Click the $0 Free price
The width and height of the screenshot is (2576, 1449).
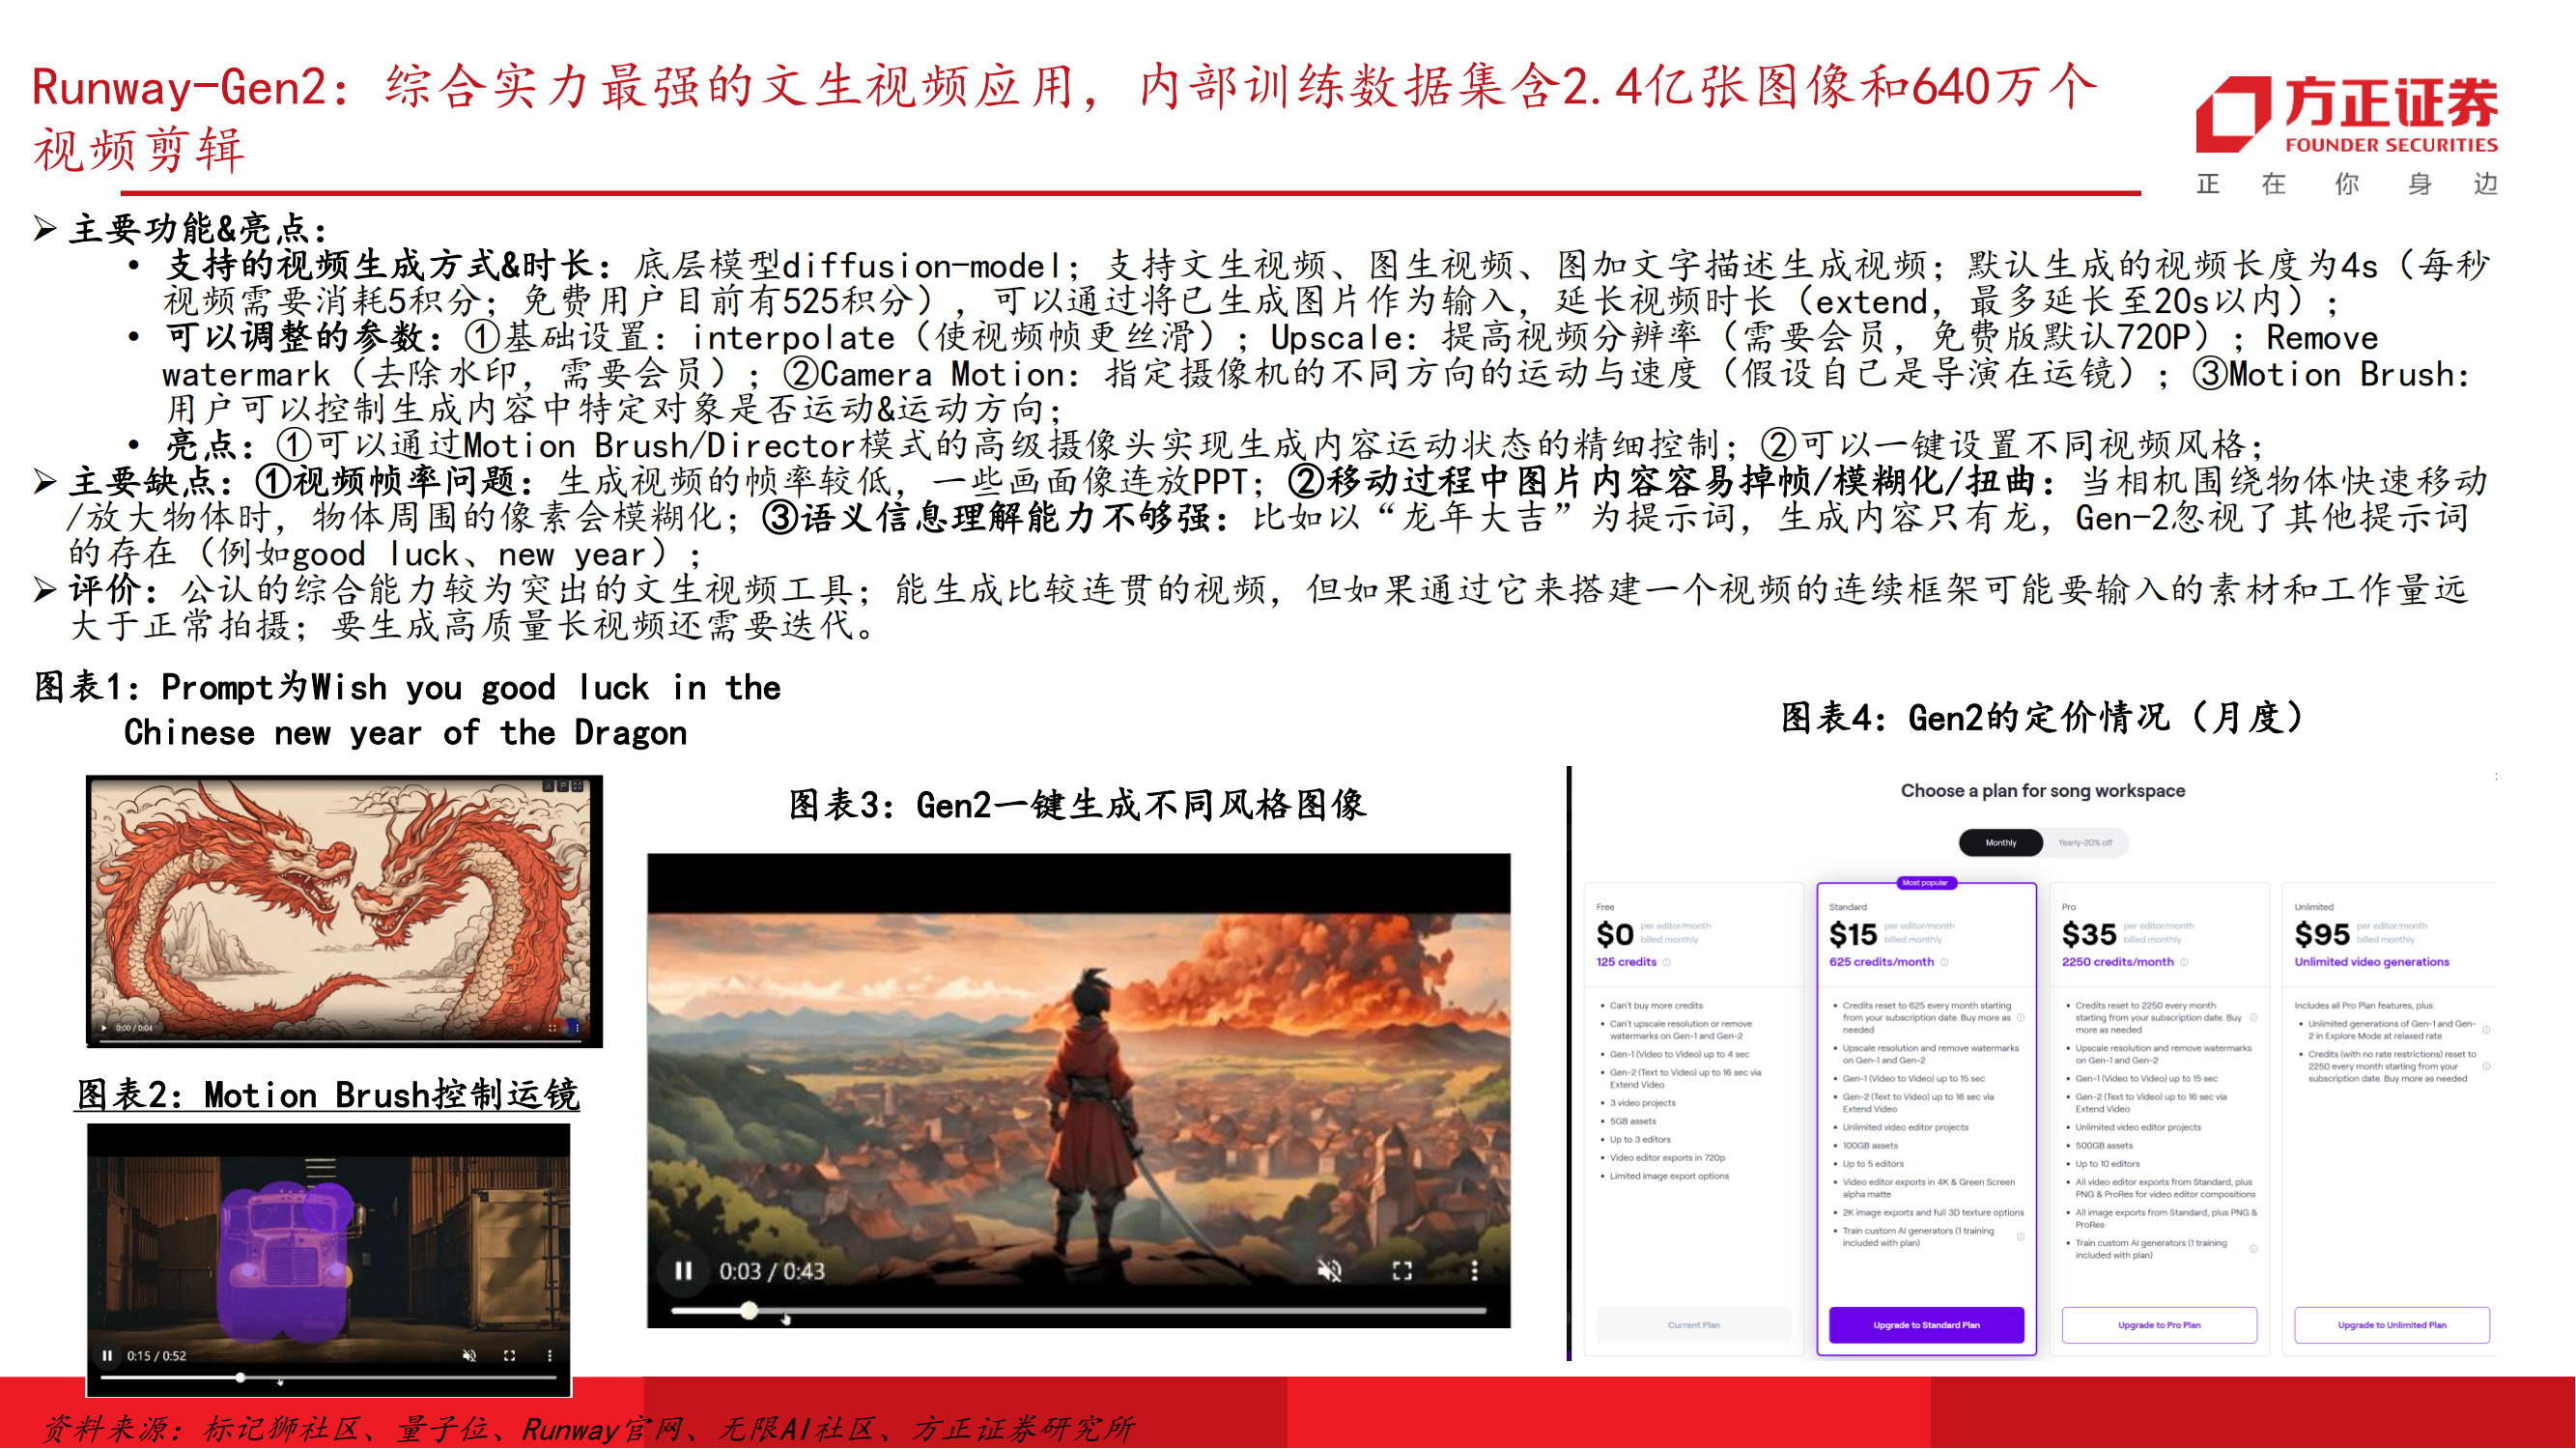1616,935
